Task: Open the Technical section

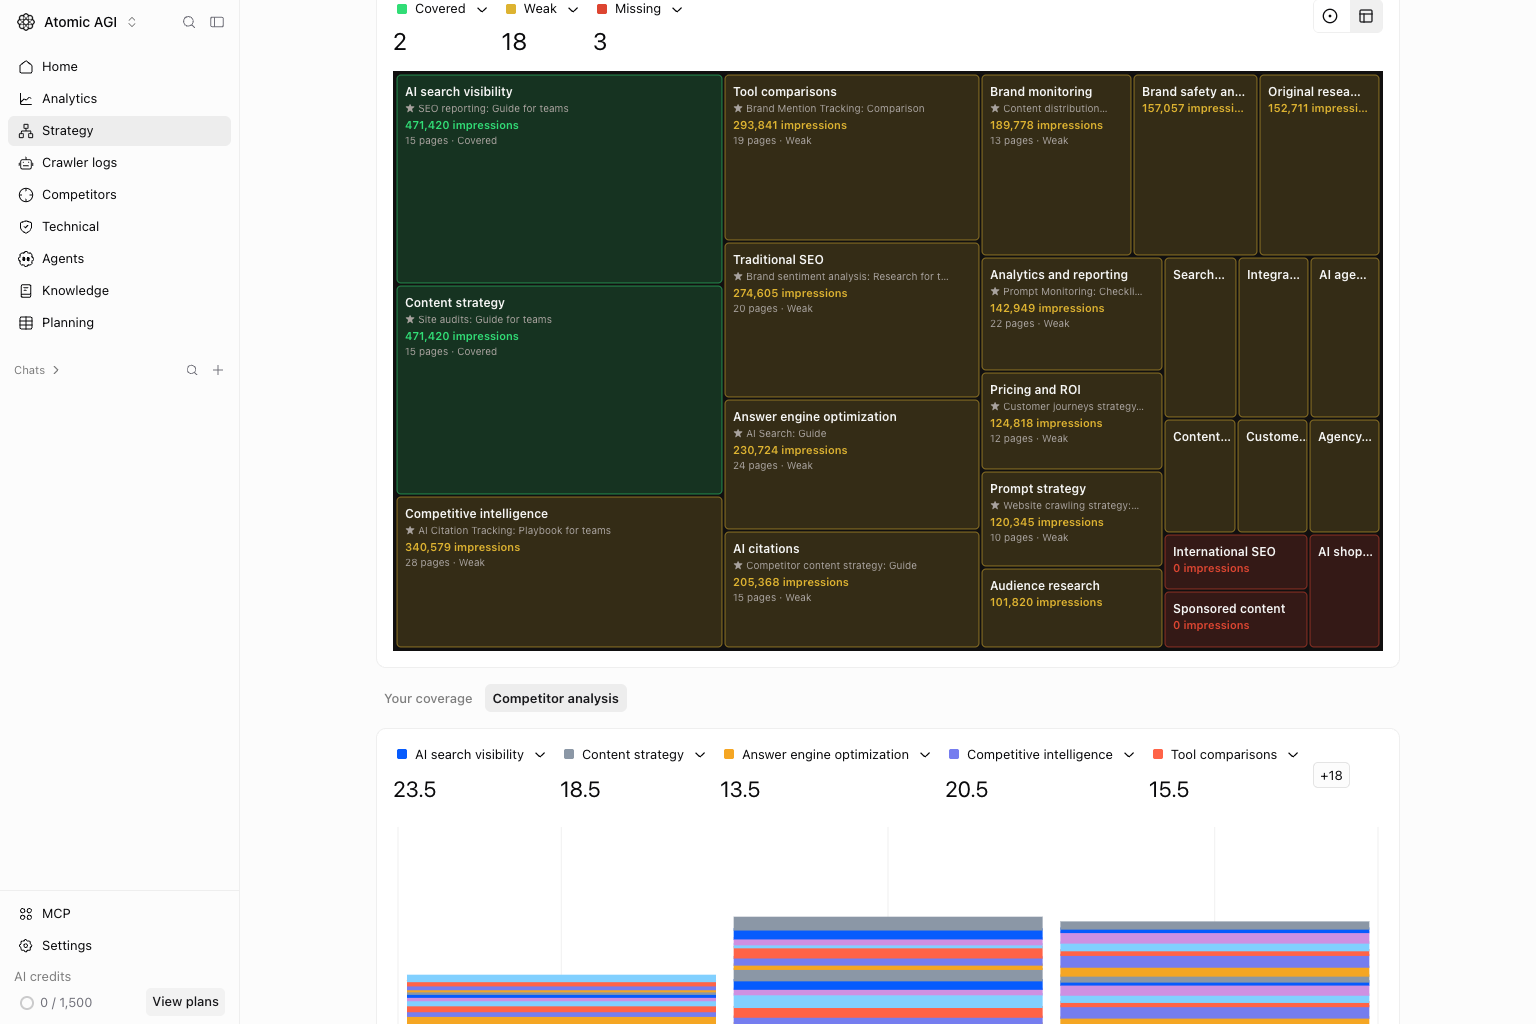Action: coord(119,227)
